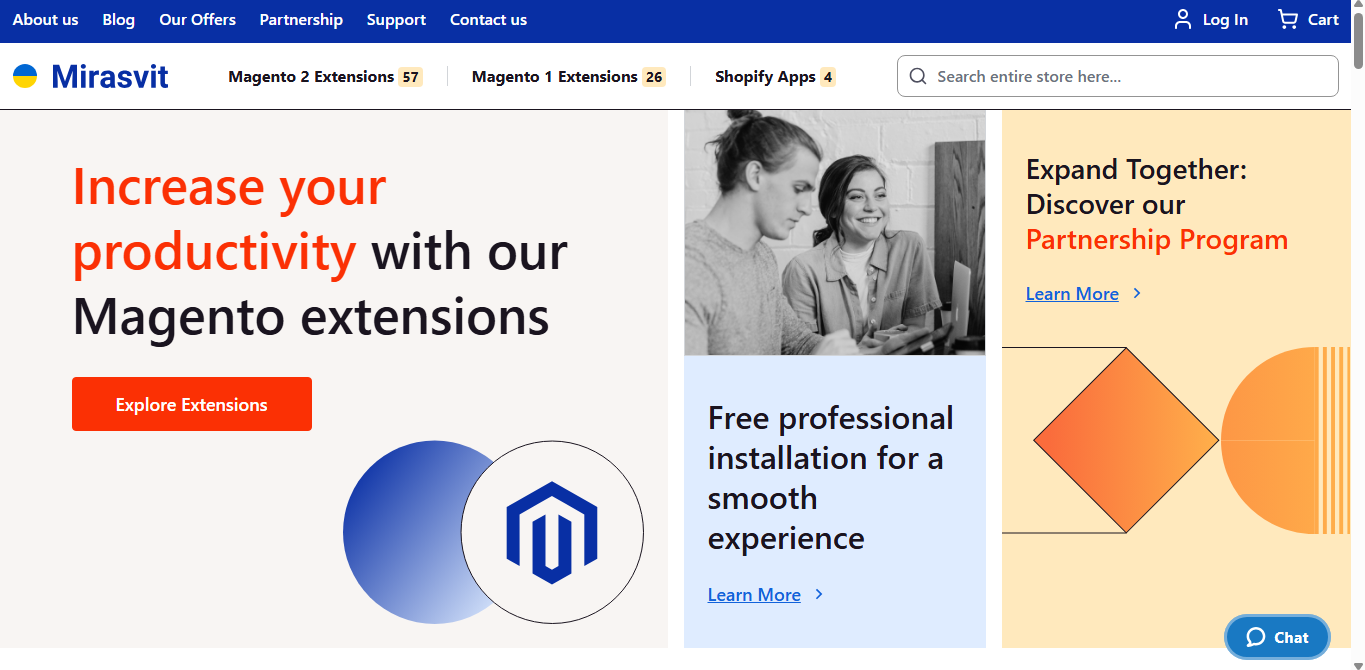
Task: Follow Learn More under Partnership Program
Action: pos(1072,293)
